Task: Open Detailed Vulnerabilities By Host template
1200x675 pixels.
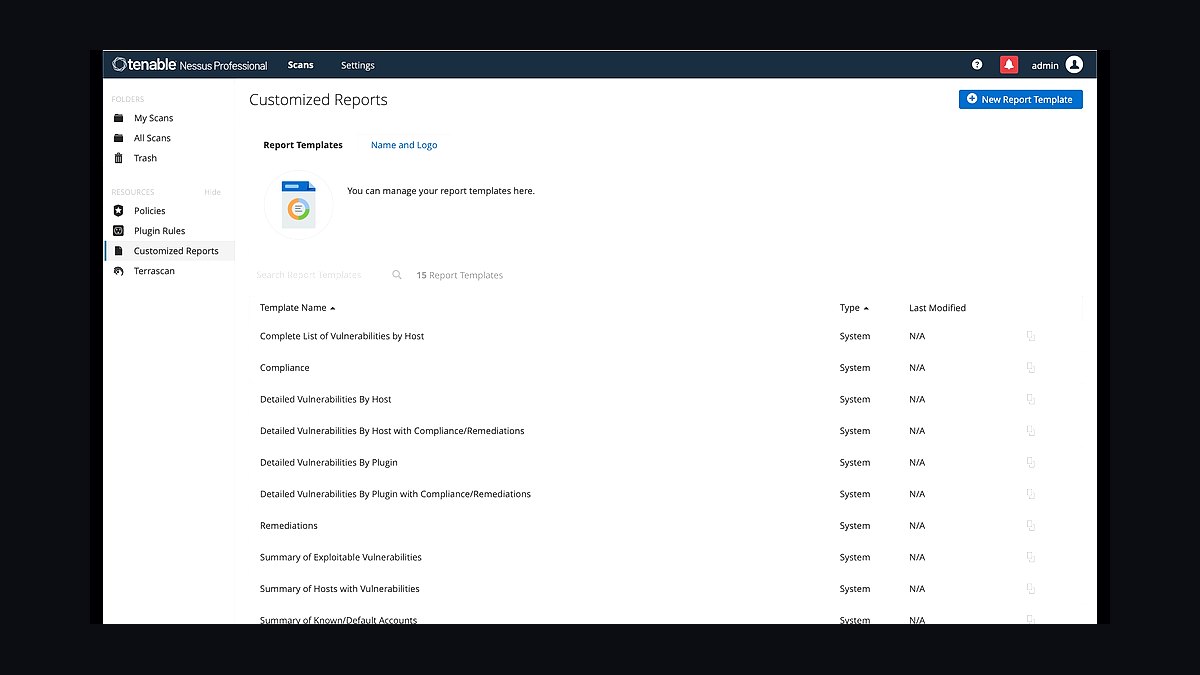Action: tap(325, 399)
